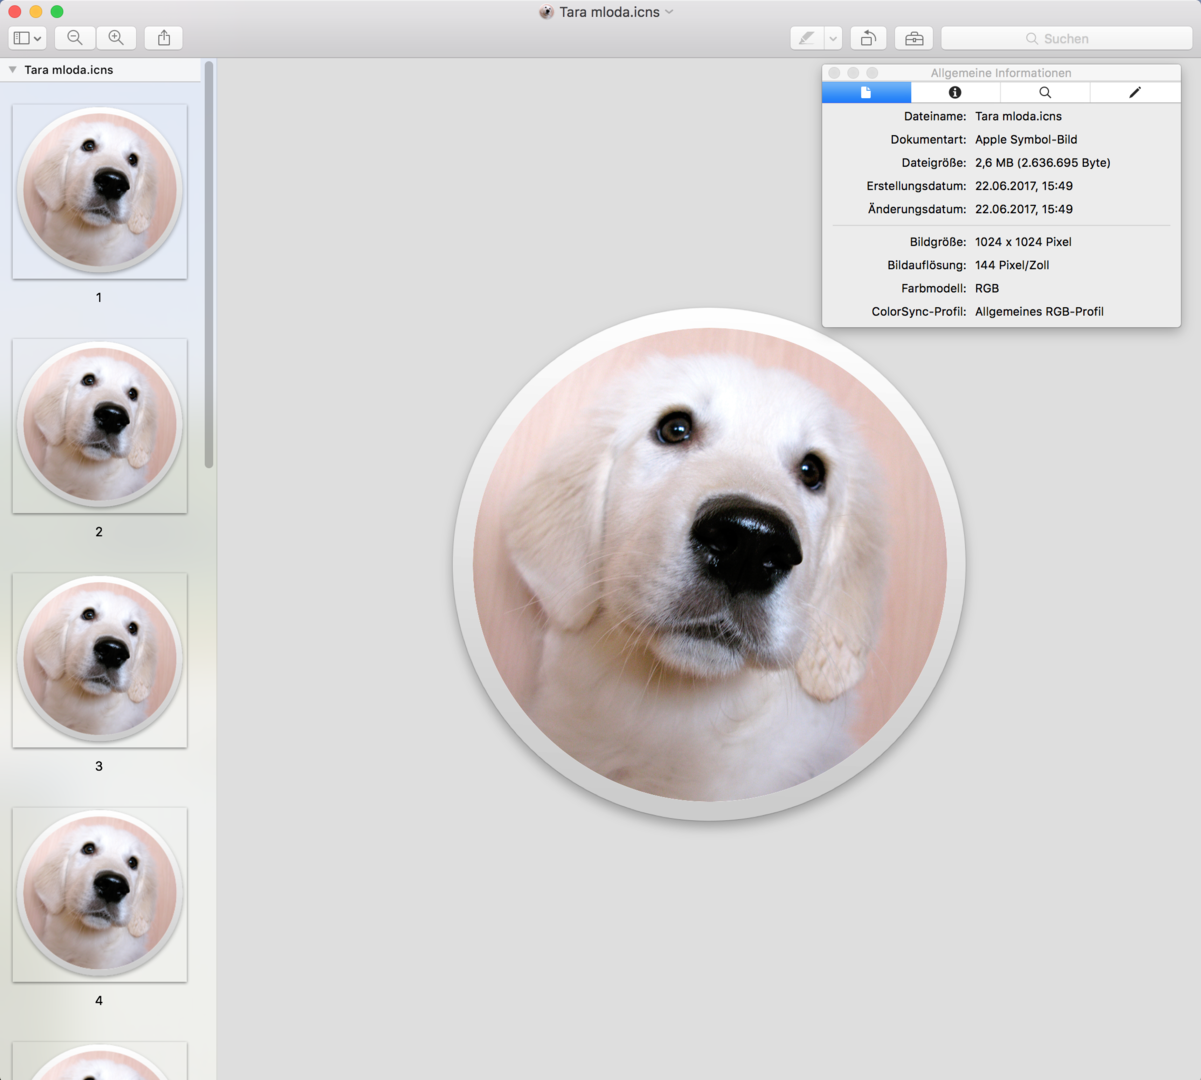Select thumbnail 2 in the sidebar
This screenshot has height=1080, width=1201.
[x=99, y=425]
